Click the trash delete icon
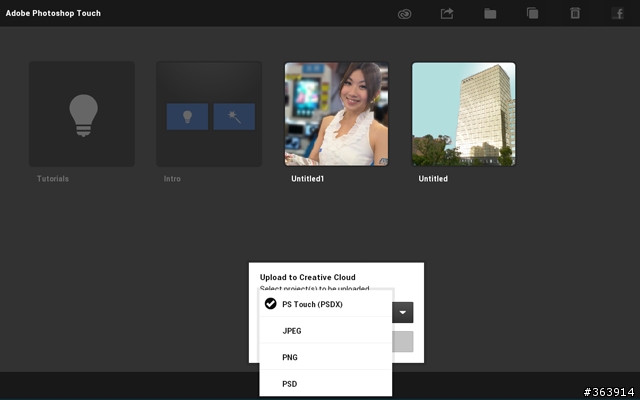Image resolution: width=640 pixels, height=400 pixels. point(575,13)
